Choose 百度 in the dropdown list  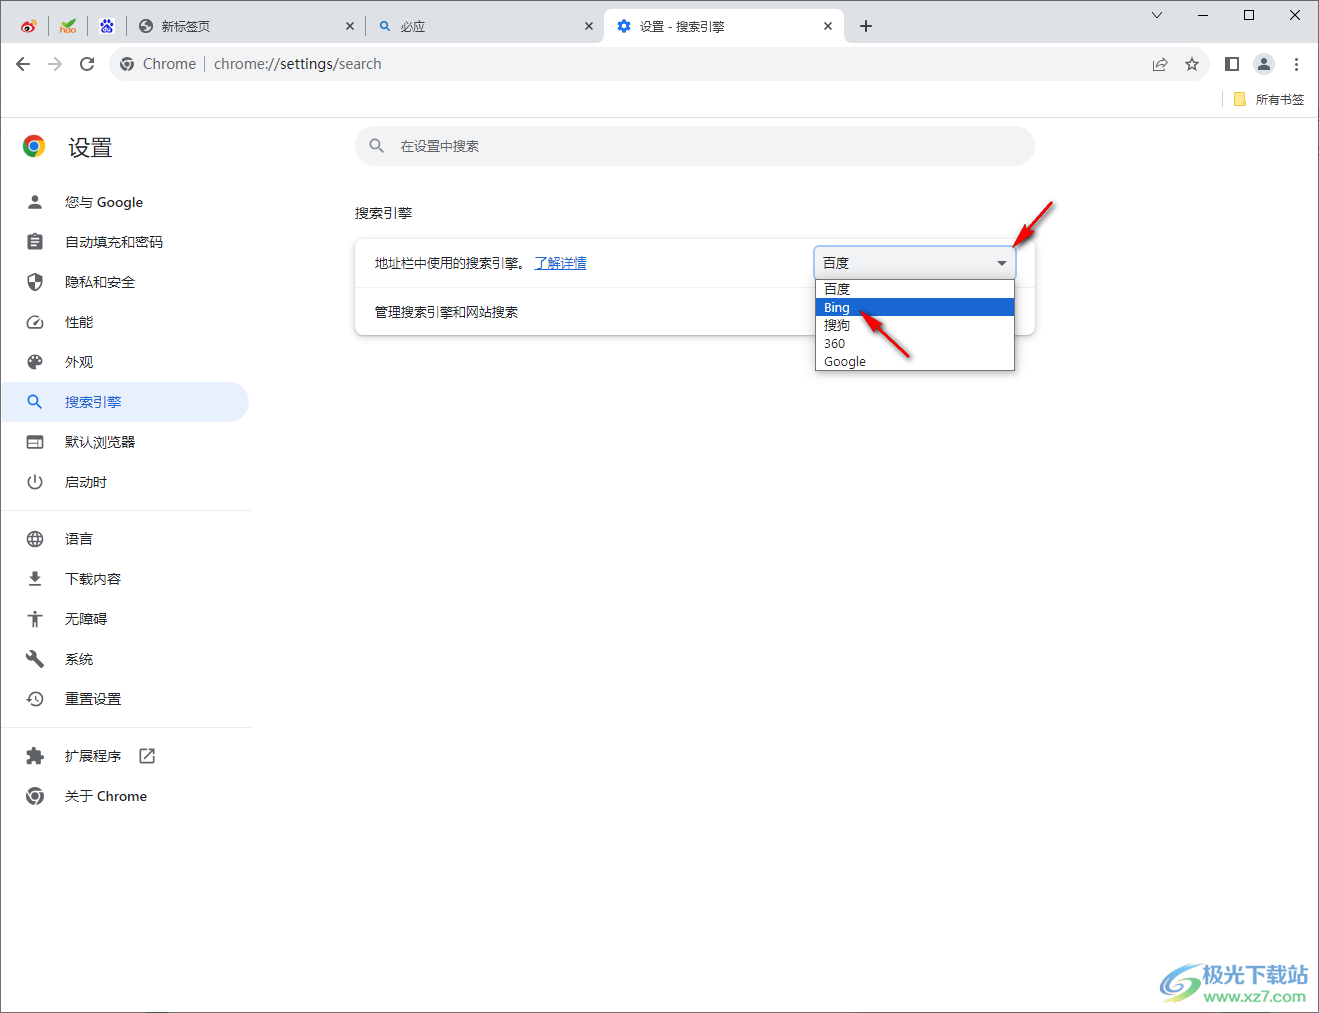(915, 289)
